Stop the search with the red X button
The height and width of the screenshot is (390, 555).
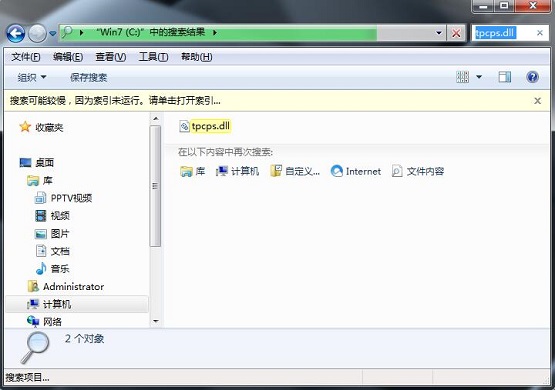click(456, 33)
